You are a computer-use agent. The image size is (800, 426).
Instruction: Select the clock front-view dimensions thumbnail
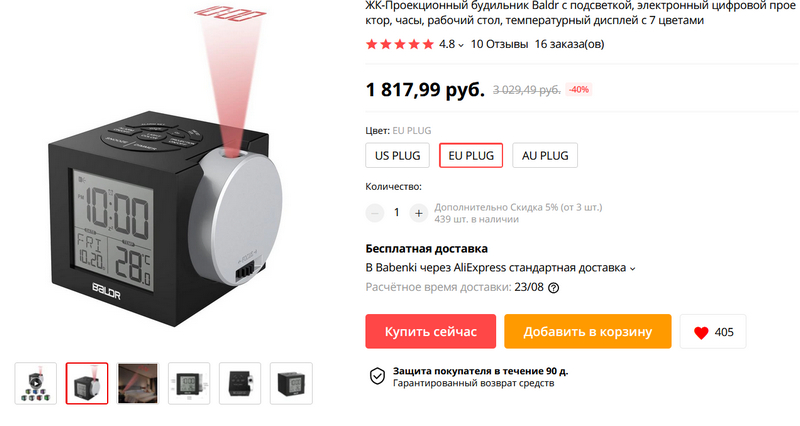click(x=189, y=384)
